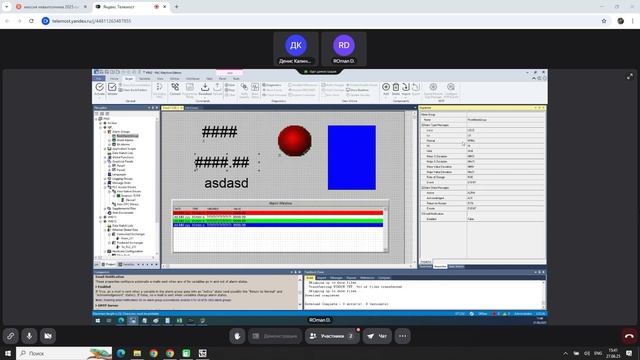This screenshot has width=640, height=360.
Task: Switch to the Build tab in Feedback Zone
Action: (x=310, y=278)
